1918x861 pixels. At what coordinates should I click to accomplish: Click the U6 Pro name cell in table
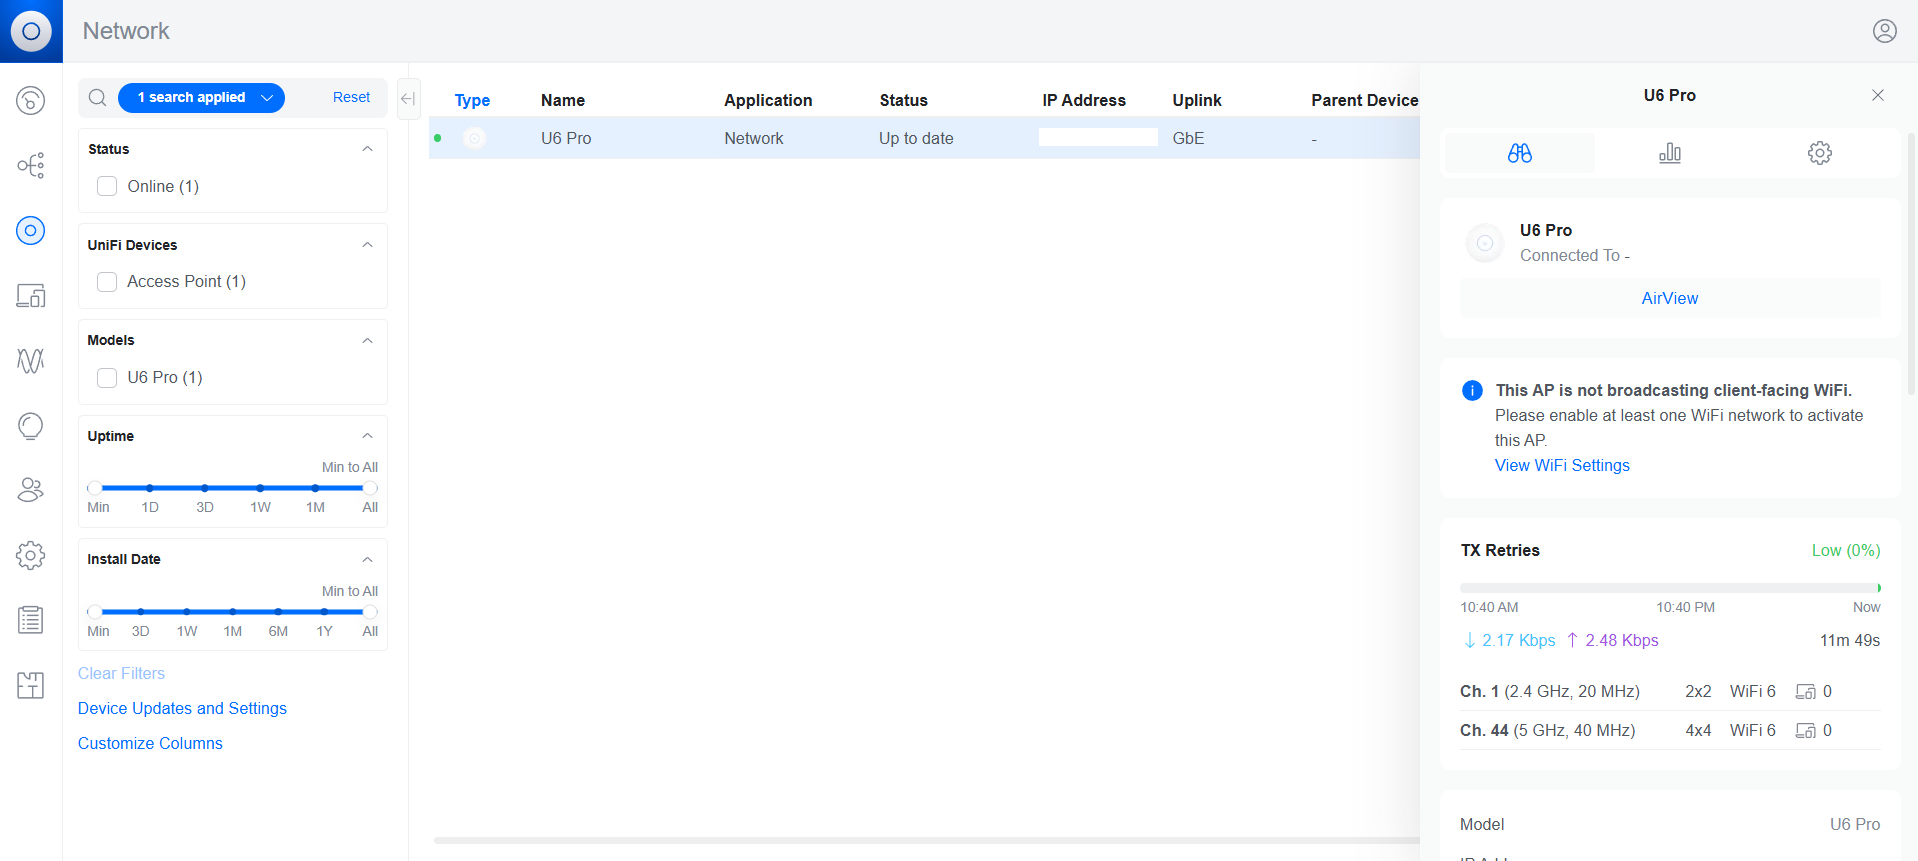pyautogui.click(x=566, y=138)
